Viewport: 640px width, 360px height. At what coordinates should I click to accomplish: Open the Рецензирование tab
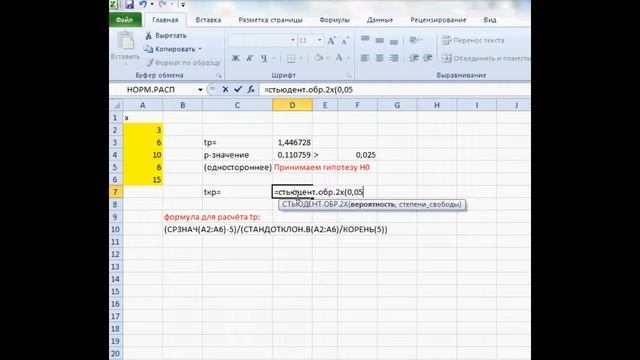[438, 20]
